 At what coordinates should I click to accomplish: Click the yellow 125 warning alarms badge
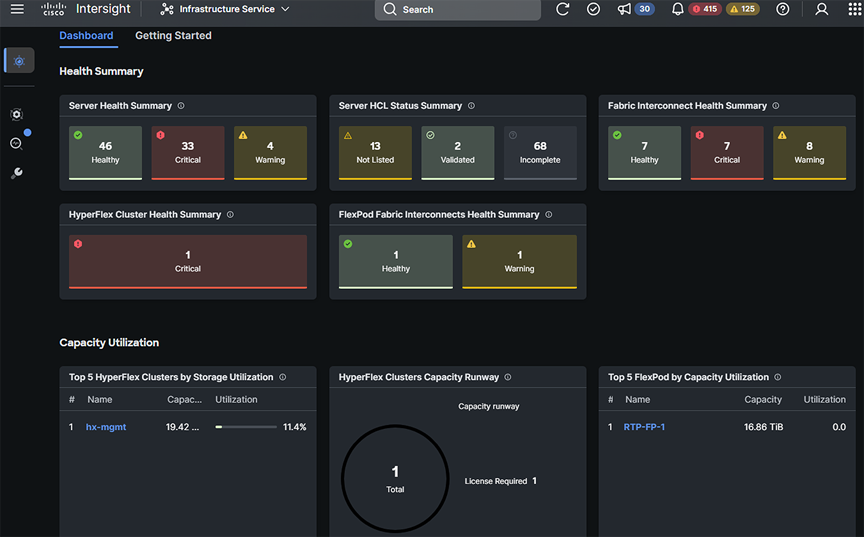pos(742,9)
